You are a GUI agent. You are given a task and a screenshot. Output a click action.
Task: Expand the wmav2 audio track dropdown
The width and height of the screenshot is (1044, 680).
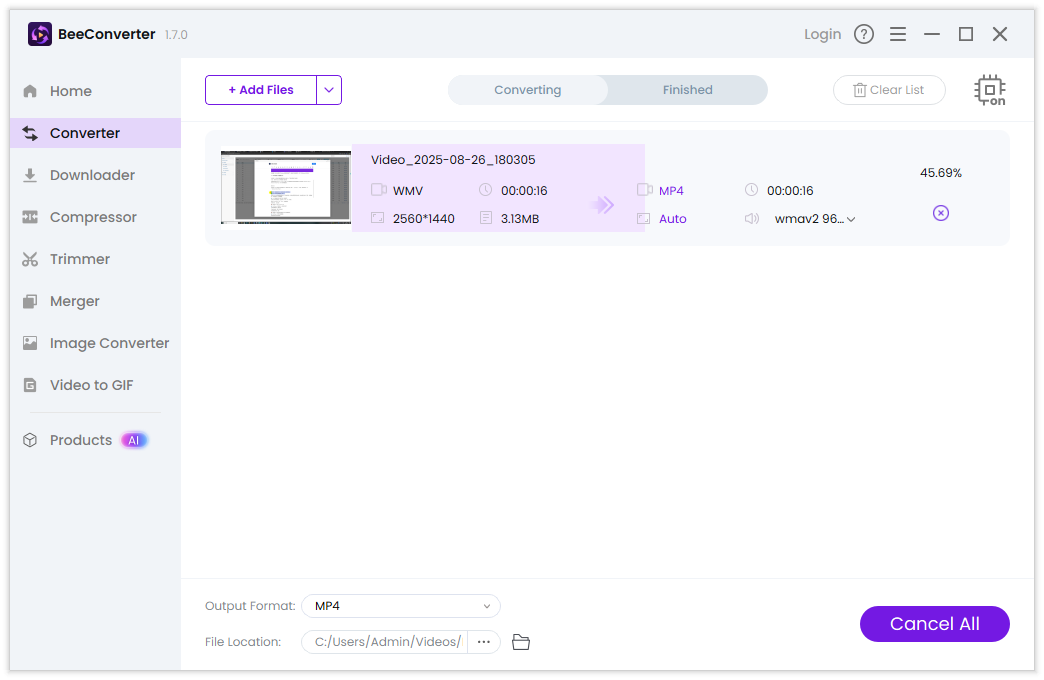(x=815, y=219)
